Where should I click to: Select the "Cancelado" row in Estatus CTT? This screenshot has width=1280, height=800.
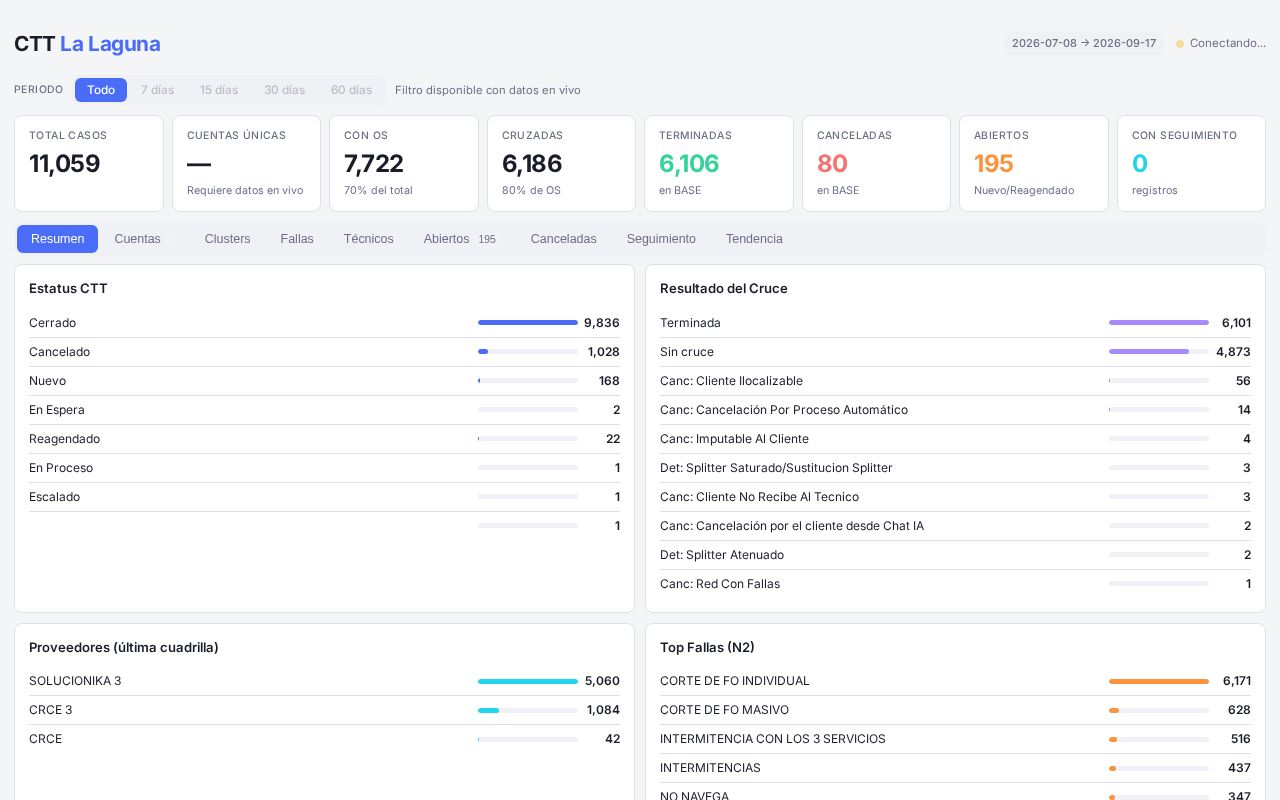point(324,352)
